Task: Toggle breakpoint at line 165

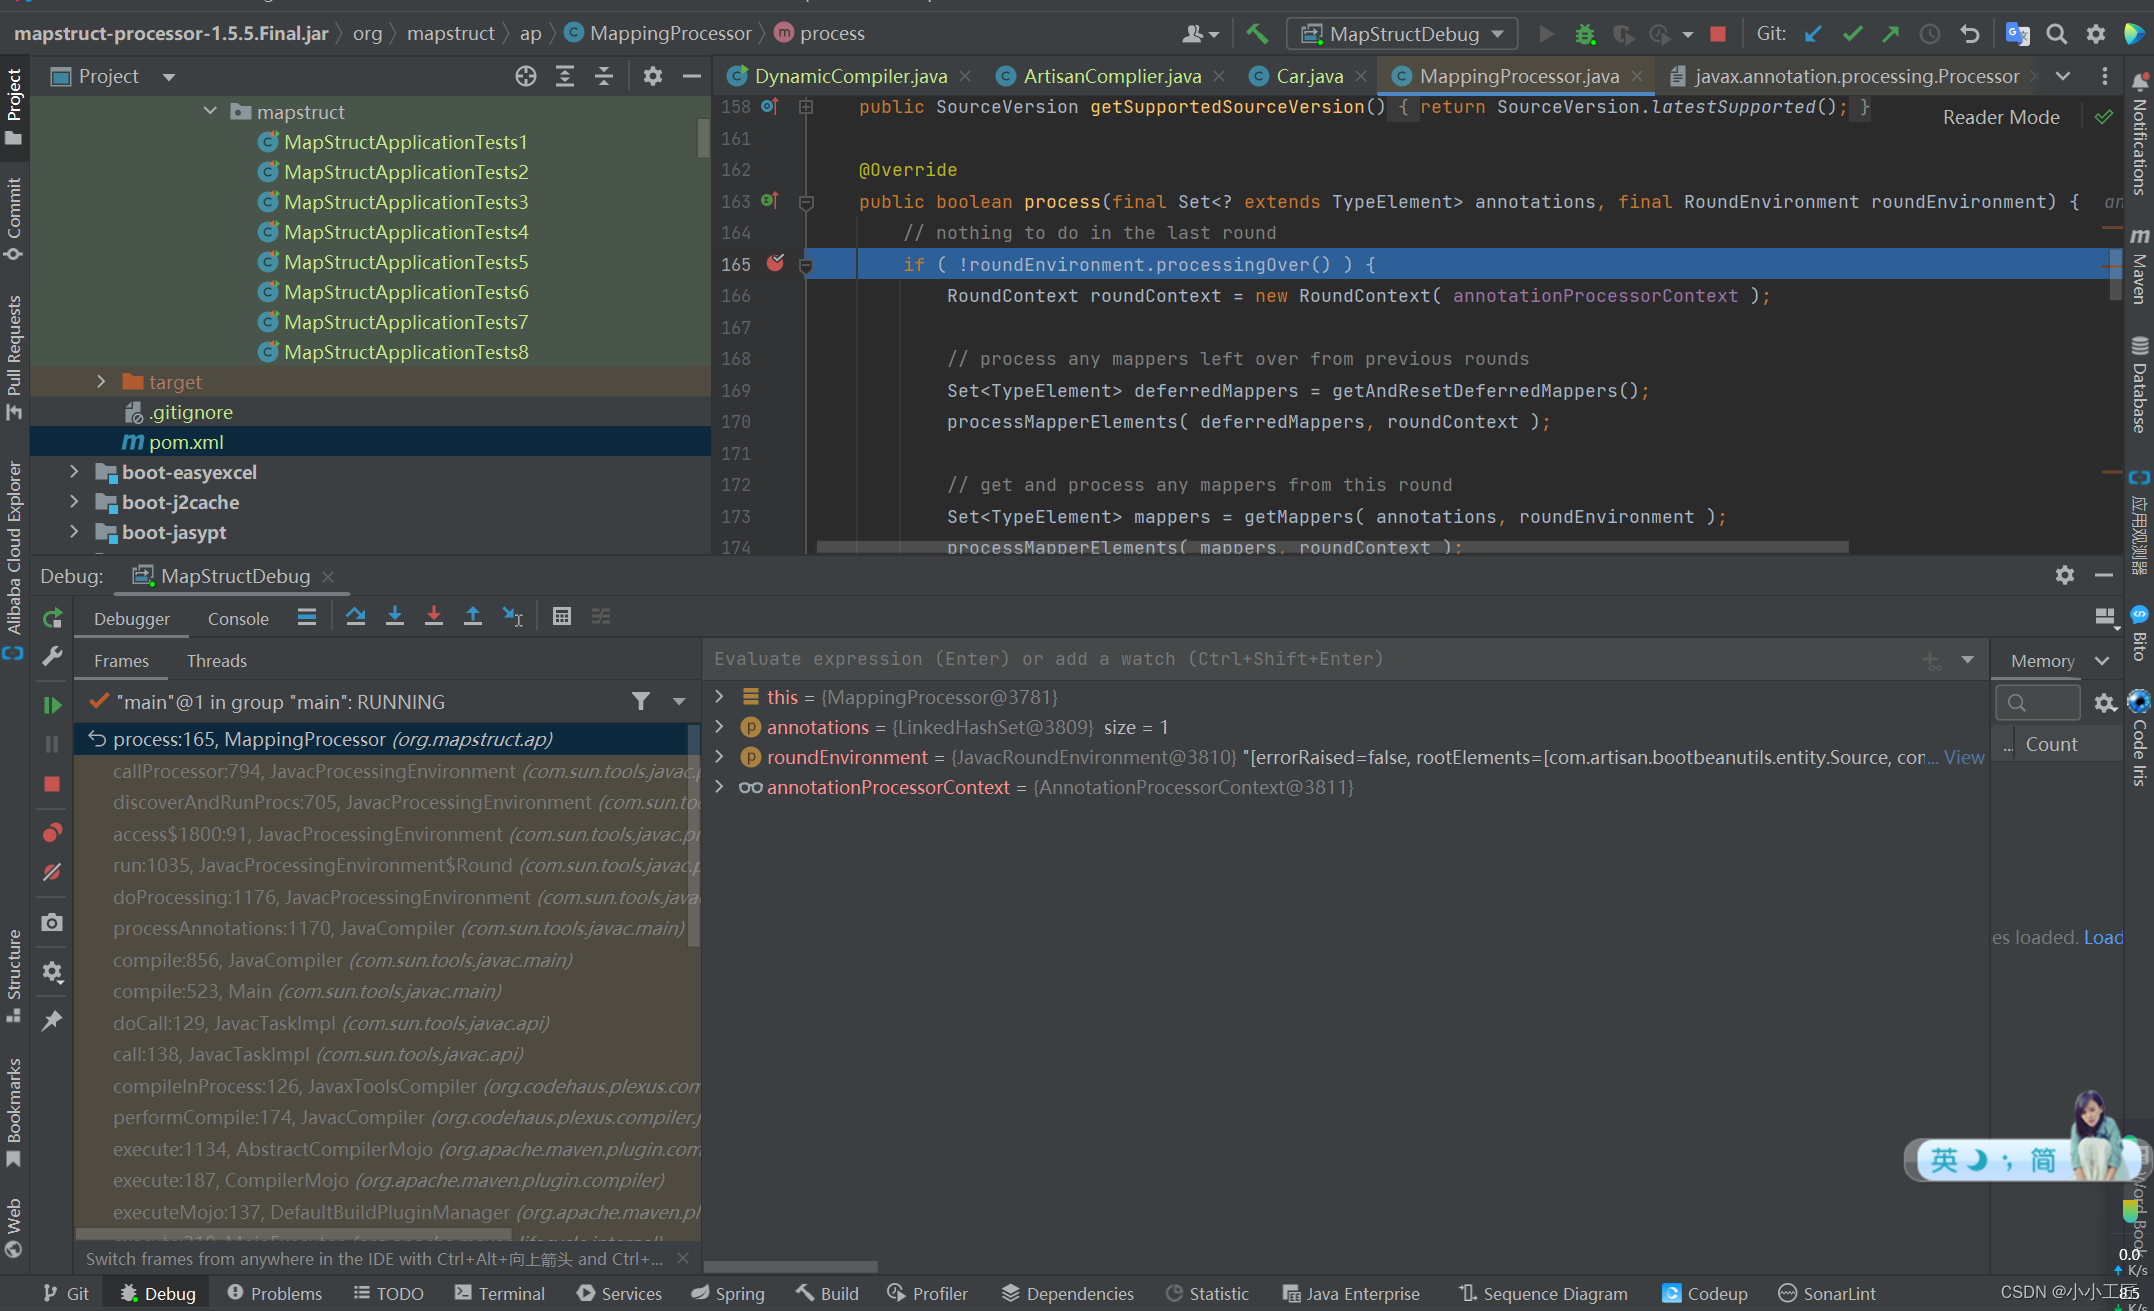Action: point(774,263)
